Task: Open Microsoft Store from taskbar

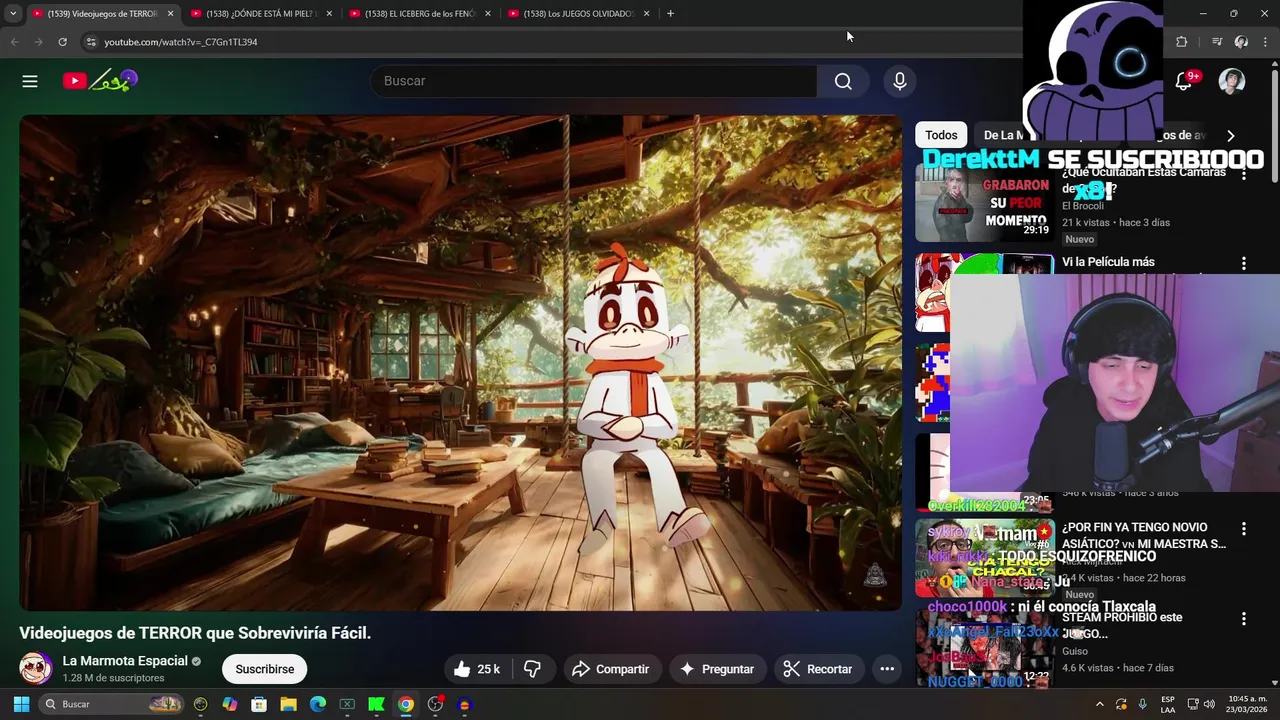Action: pyautogui.click(x=259, y=704)
